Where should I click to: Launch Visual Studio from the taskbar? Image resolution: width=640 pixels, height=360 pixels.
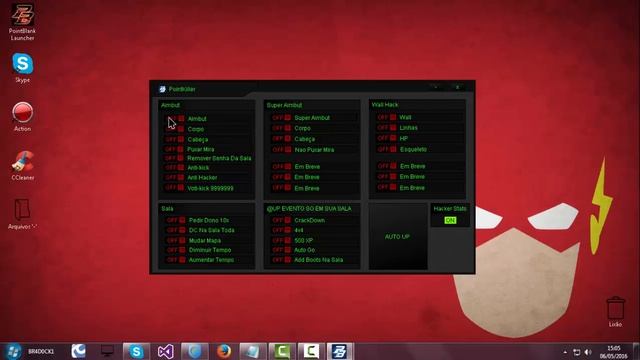coord(165,351)
